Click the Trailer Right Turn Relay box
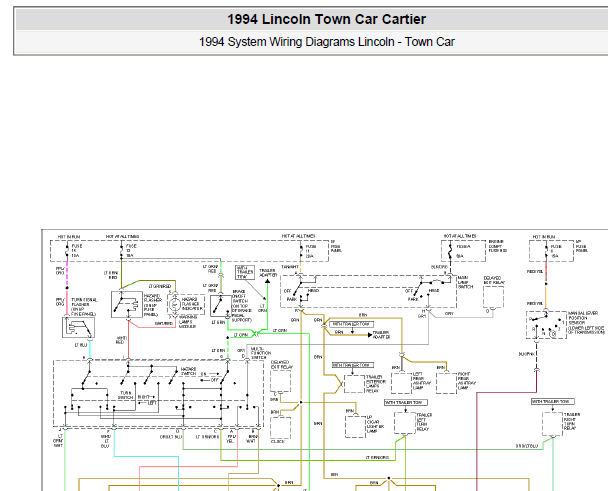This screenshot has height=491, width=608. point(552,424)
